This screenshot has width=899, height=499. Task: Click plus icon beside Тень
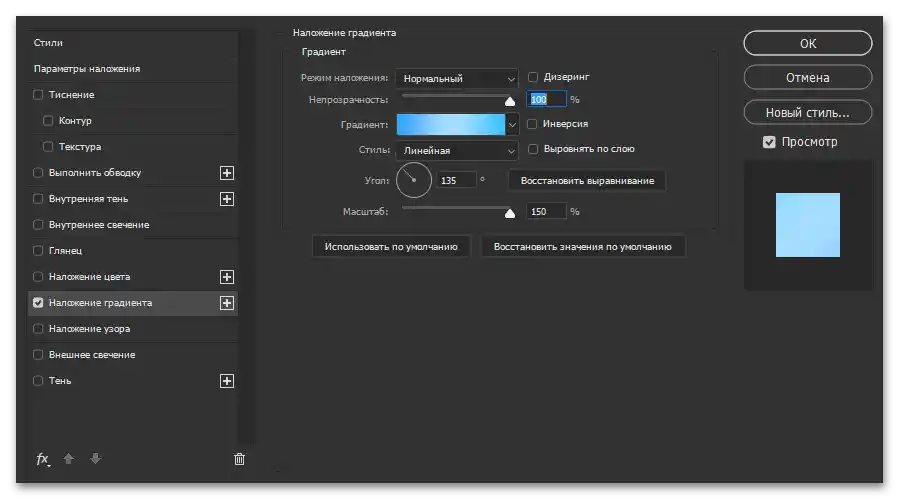click(226, 381)
